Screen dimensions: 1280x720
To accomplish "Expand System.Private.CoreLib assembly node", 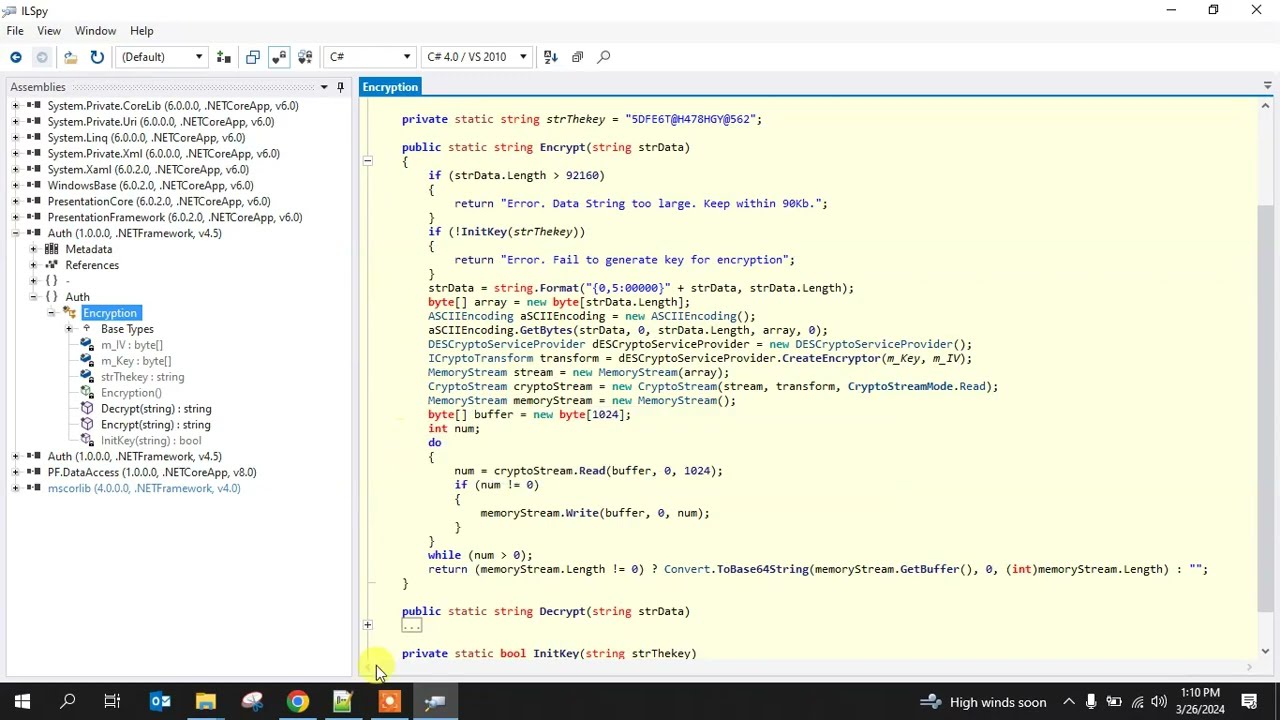I will coord(15,106).
